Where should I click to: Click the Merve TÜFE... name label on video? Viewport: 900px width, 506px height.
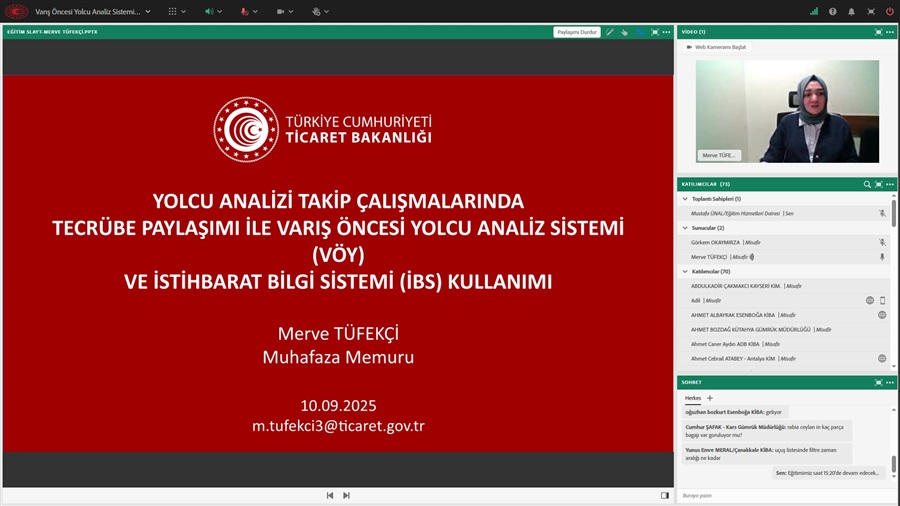coord(719,155)
